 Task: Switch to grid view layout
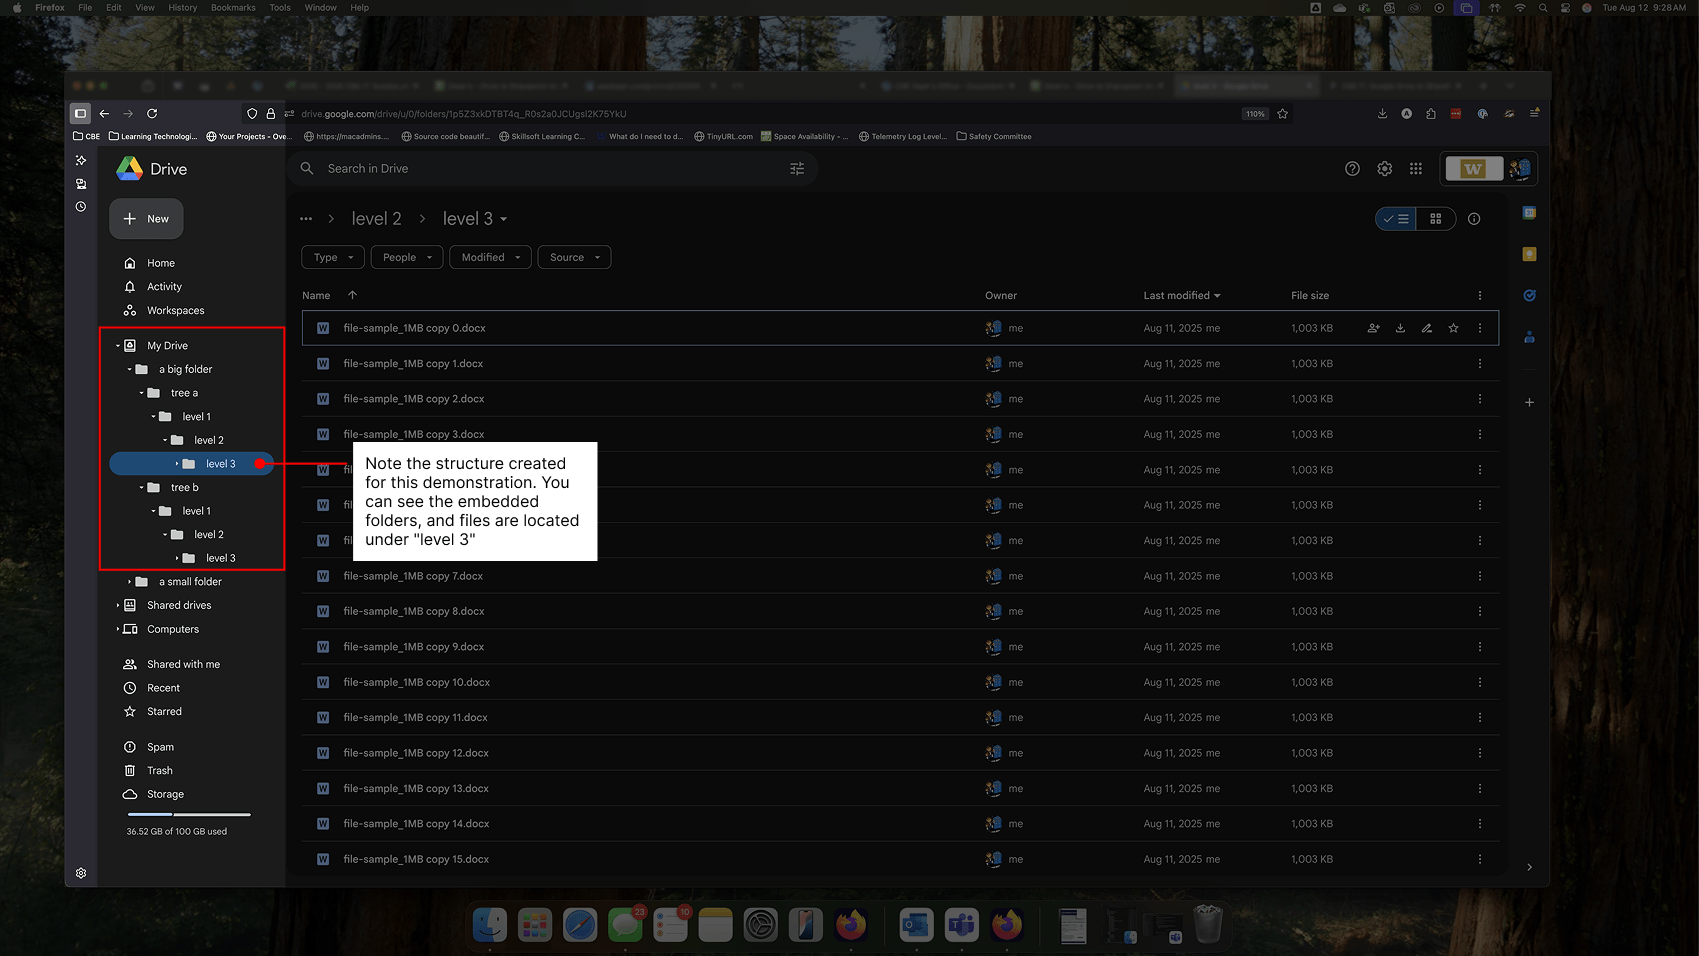coord(1437,218)
